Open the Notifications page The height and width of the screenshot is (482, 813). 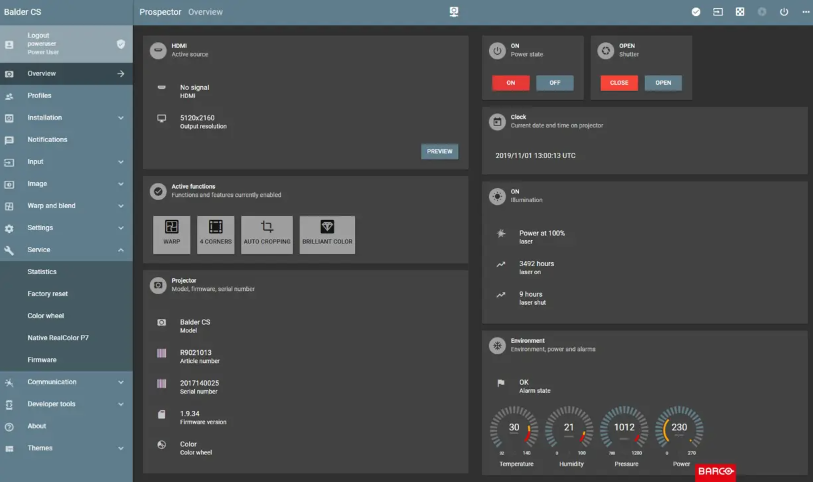pyautogui.click(x=47, y=140)
